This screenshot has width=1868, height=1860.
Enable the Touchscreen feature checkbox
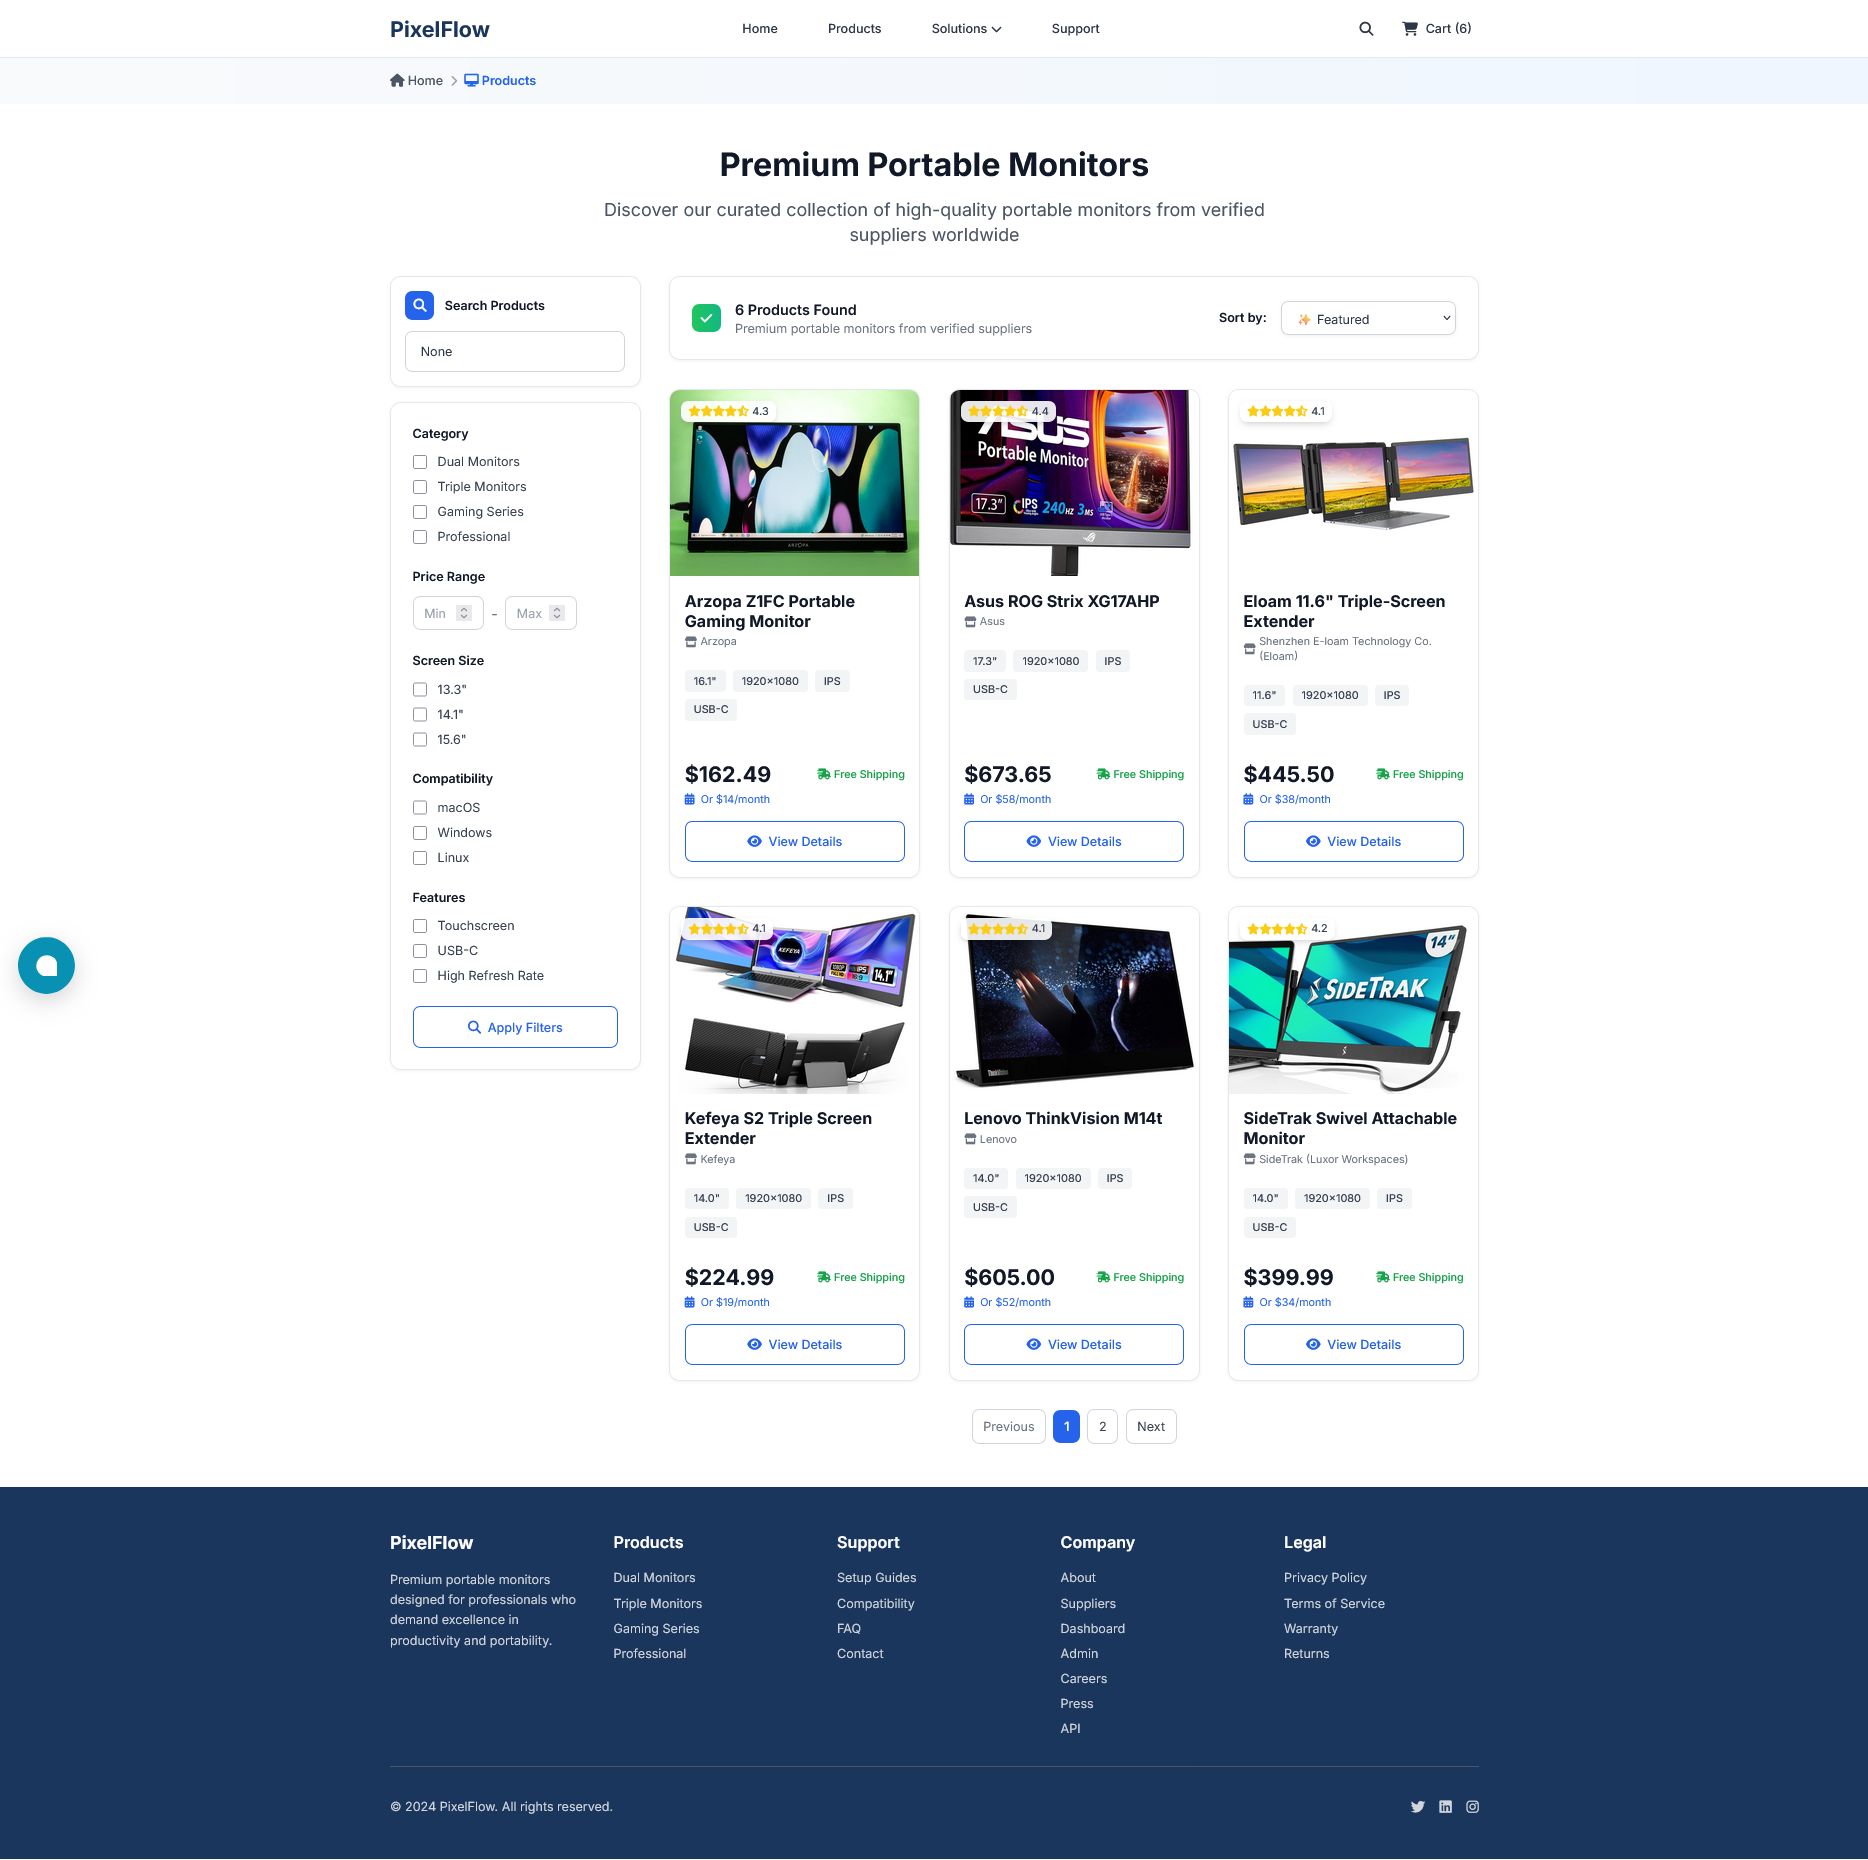tap(420, 926)
